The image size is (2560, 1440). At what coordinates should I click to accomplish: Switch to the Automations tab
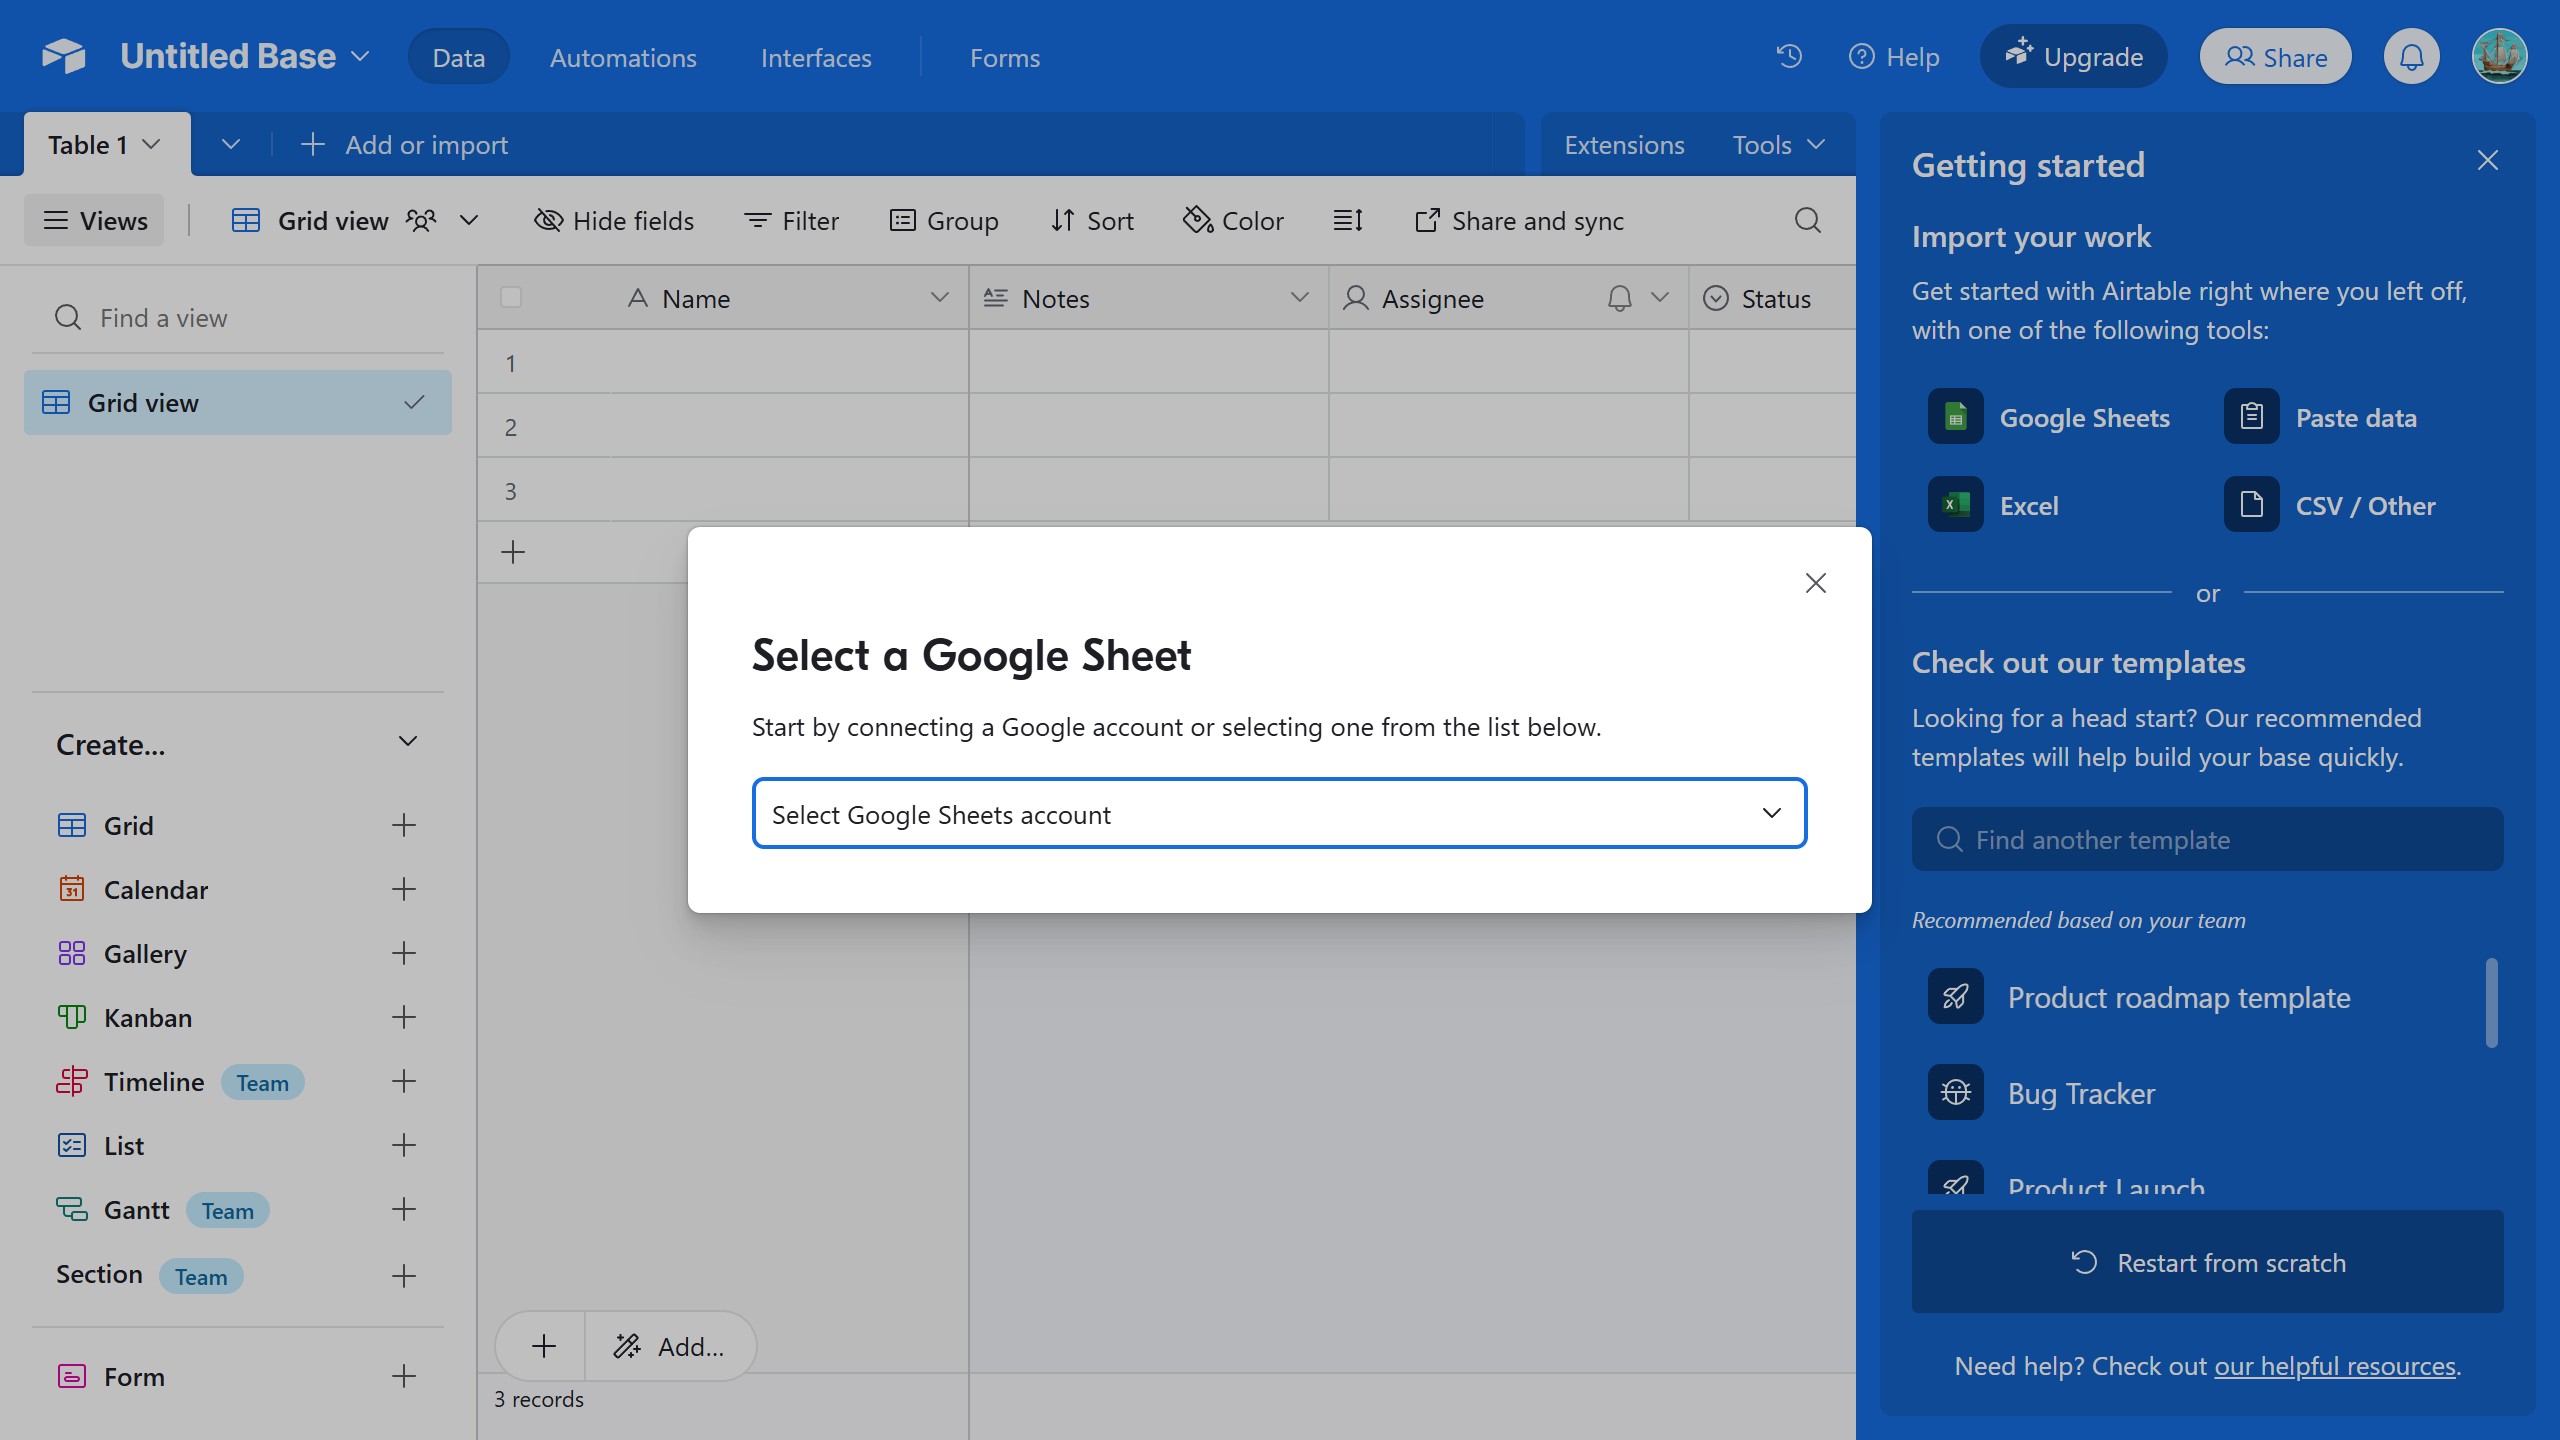(623, 57)
